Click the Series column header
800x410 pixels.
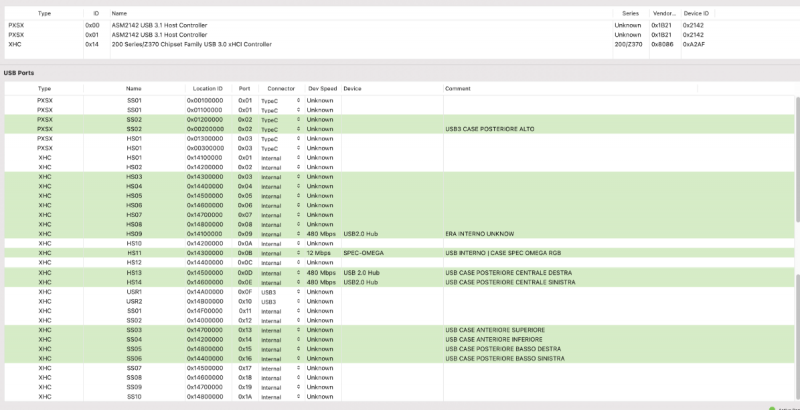point(627,13)
